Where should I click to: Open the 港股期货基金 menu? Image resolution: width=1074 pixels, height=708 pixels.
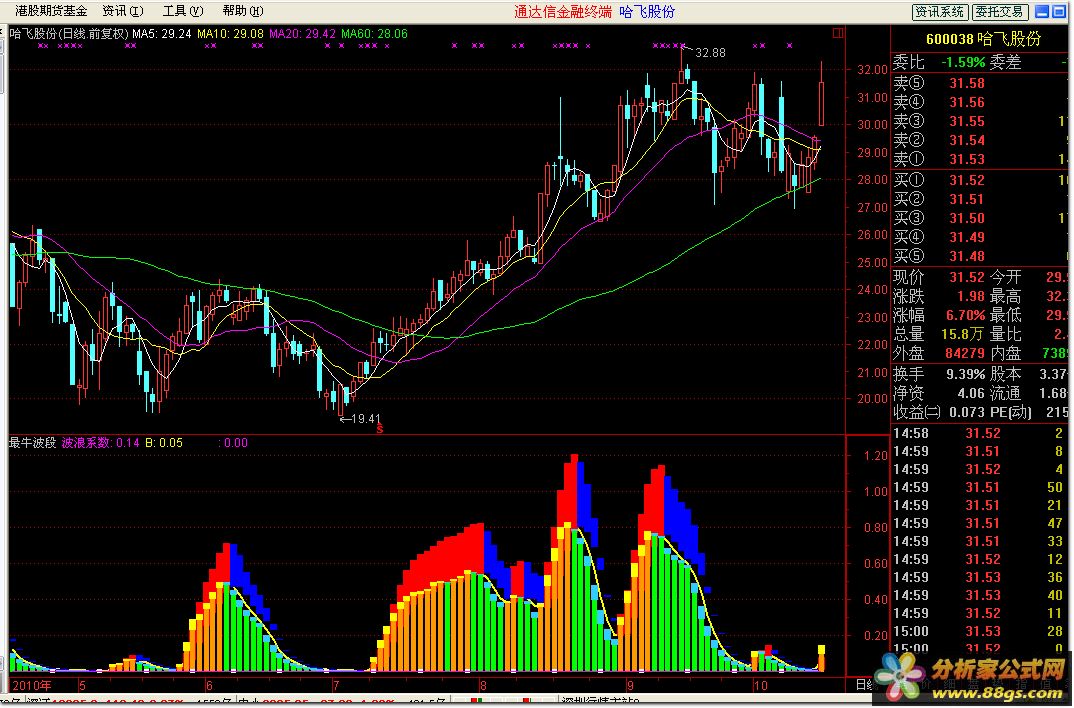click(x=51, y=12)
